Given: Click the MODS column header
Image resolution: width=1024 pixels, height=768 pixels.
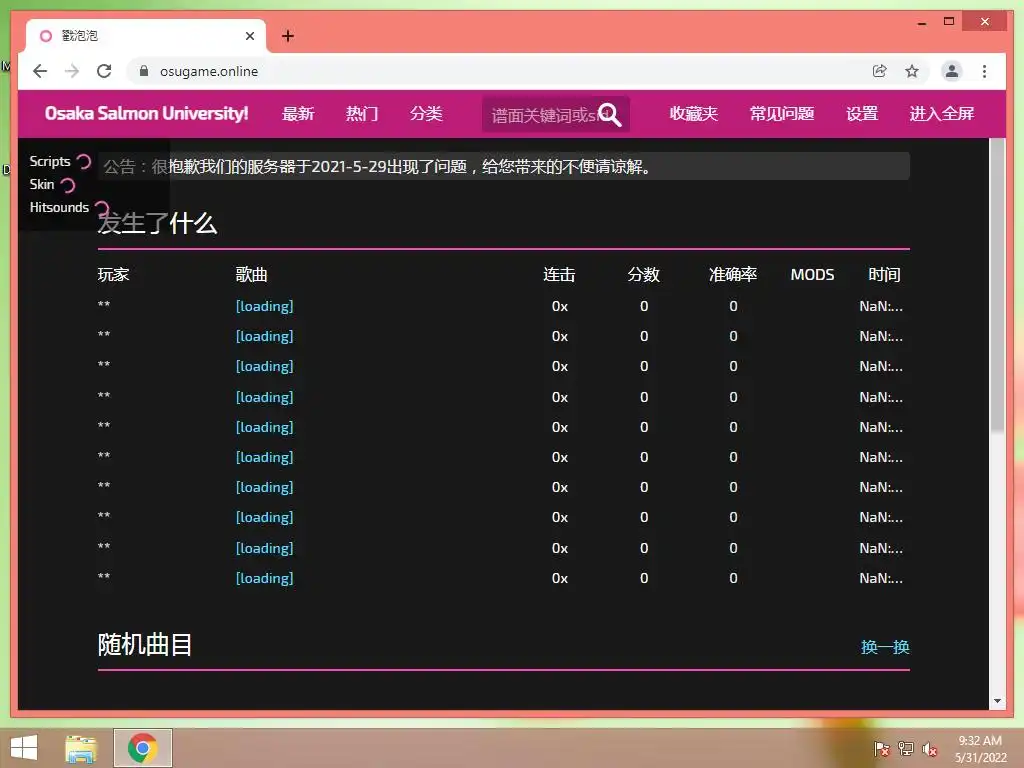Looking at the screenshot, I should 812,274.
